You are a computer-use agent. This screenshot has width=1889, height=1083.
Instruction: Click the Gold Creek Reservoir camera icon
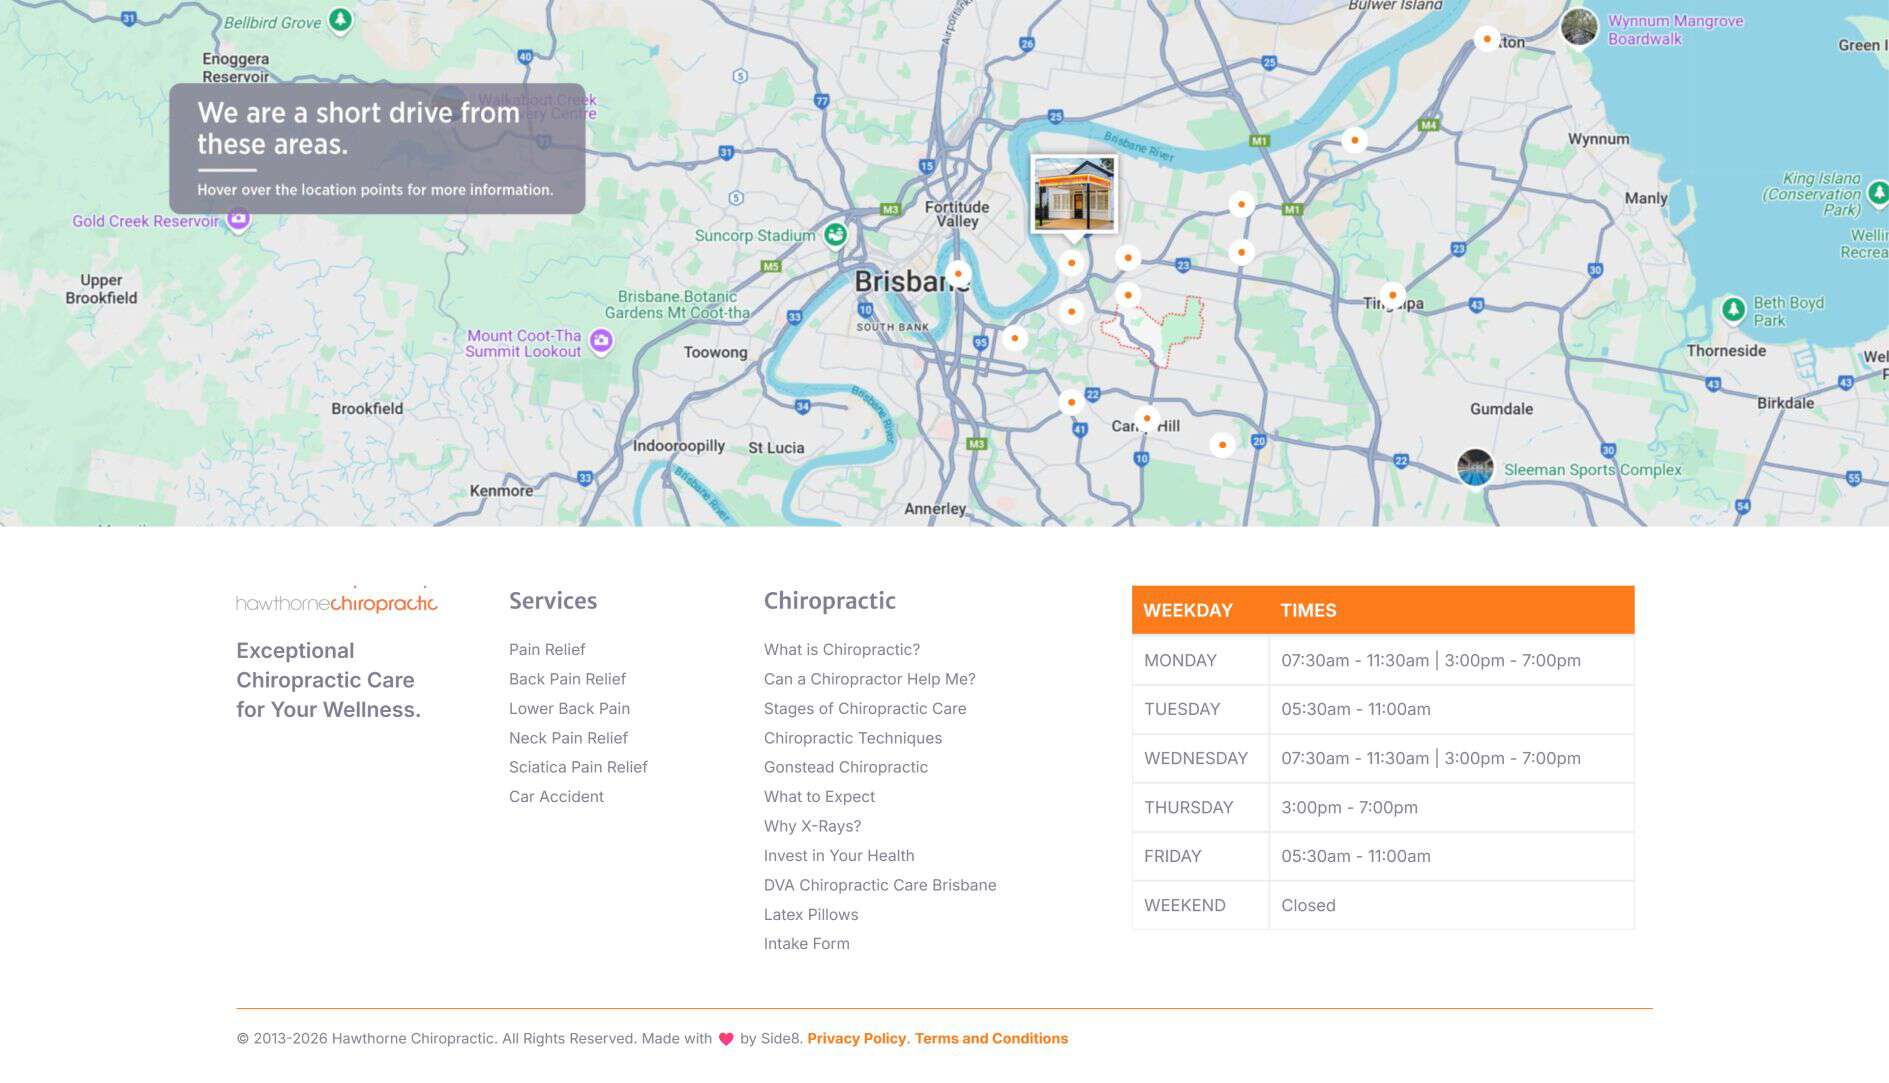pyautogui.click(x=238, y=218)
